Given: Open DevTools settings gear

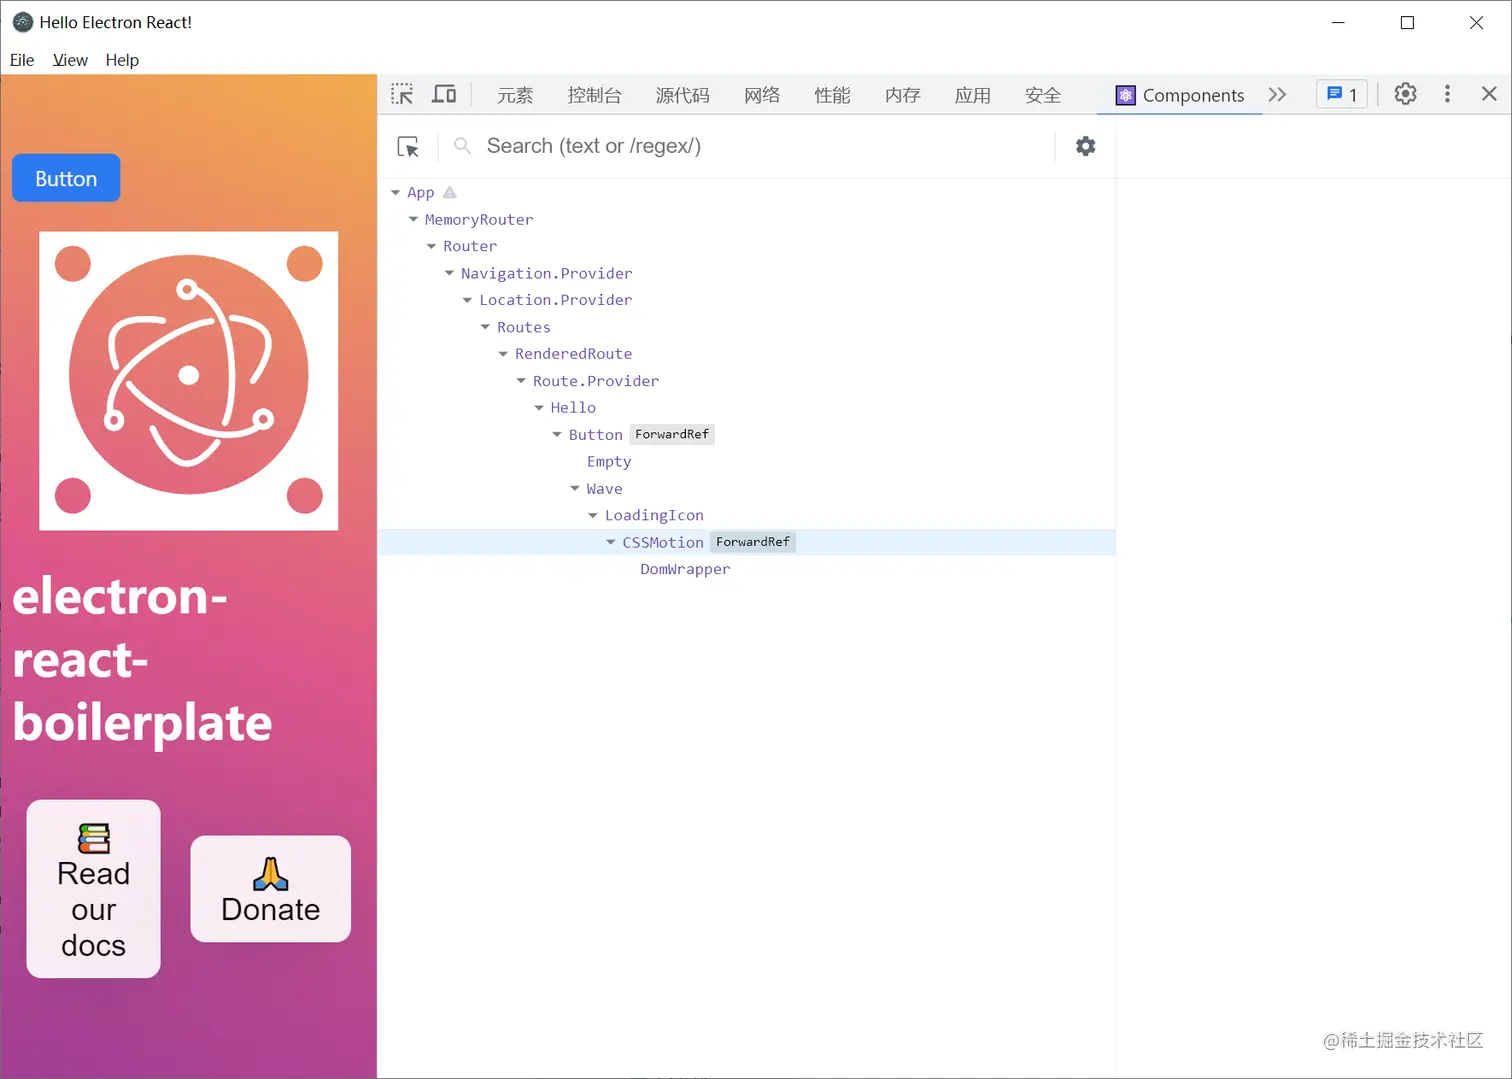Looking at the screenshot, I should 1405,94.
